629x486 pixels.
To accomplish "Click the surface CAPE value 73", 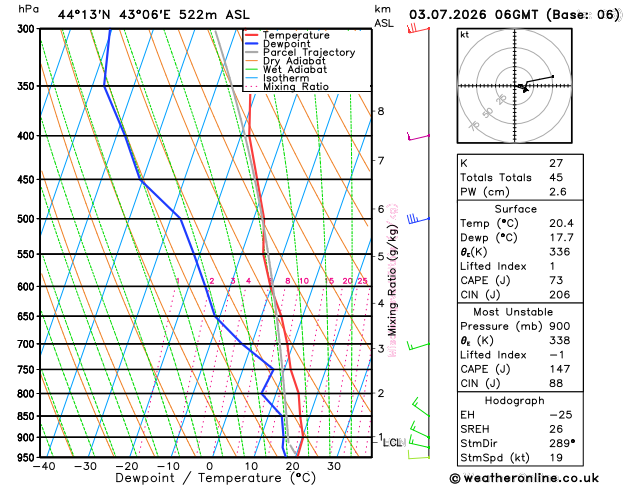I will (x=556, y=280).
